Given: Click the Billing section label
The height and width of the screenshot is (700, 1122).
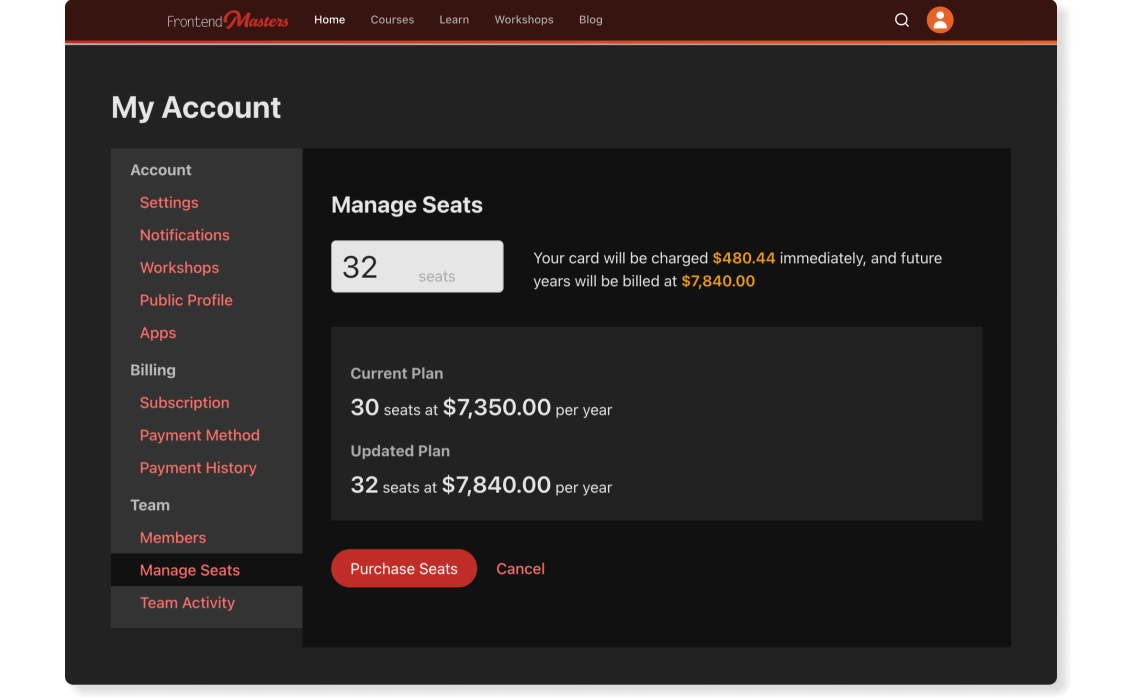Looking at the screenshot, I should point(153,370).
